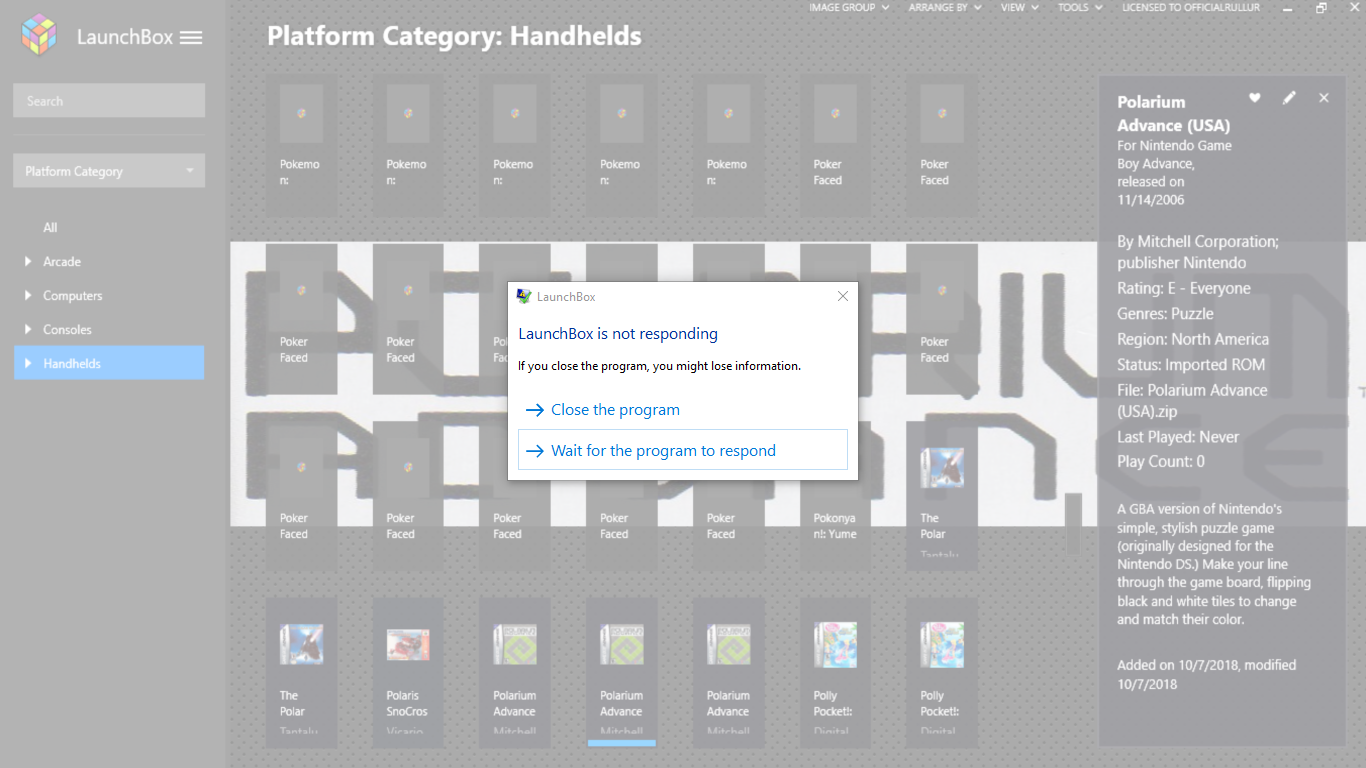
Task: Expand the Consoles category arrow
Action: (x=28, y=330)
